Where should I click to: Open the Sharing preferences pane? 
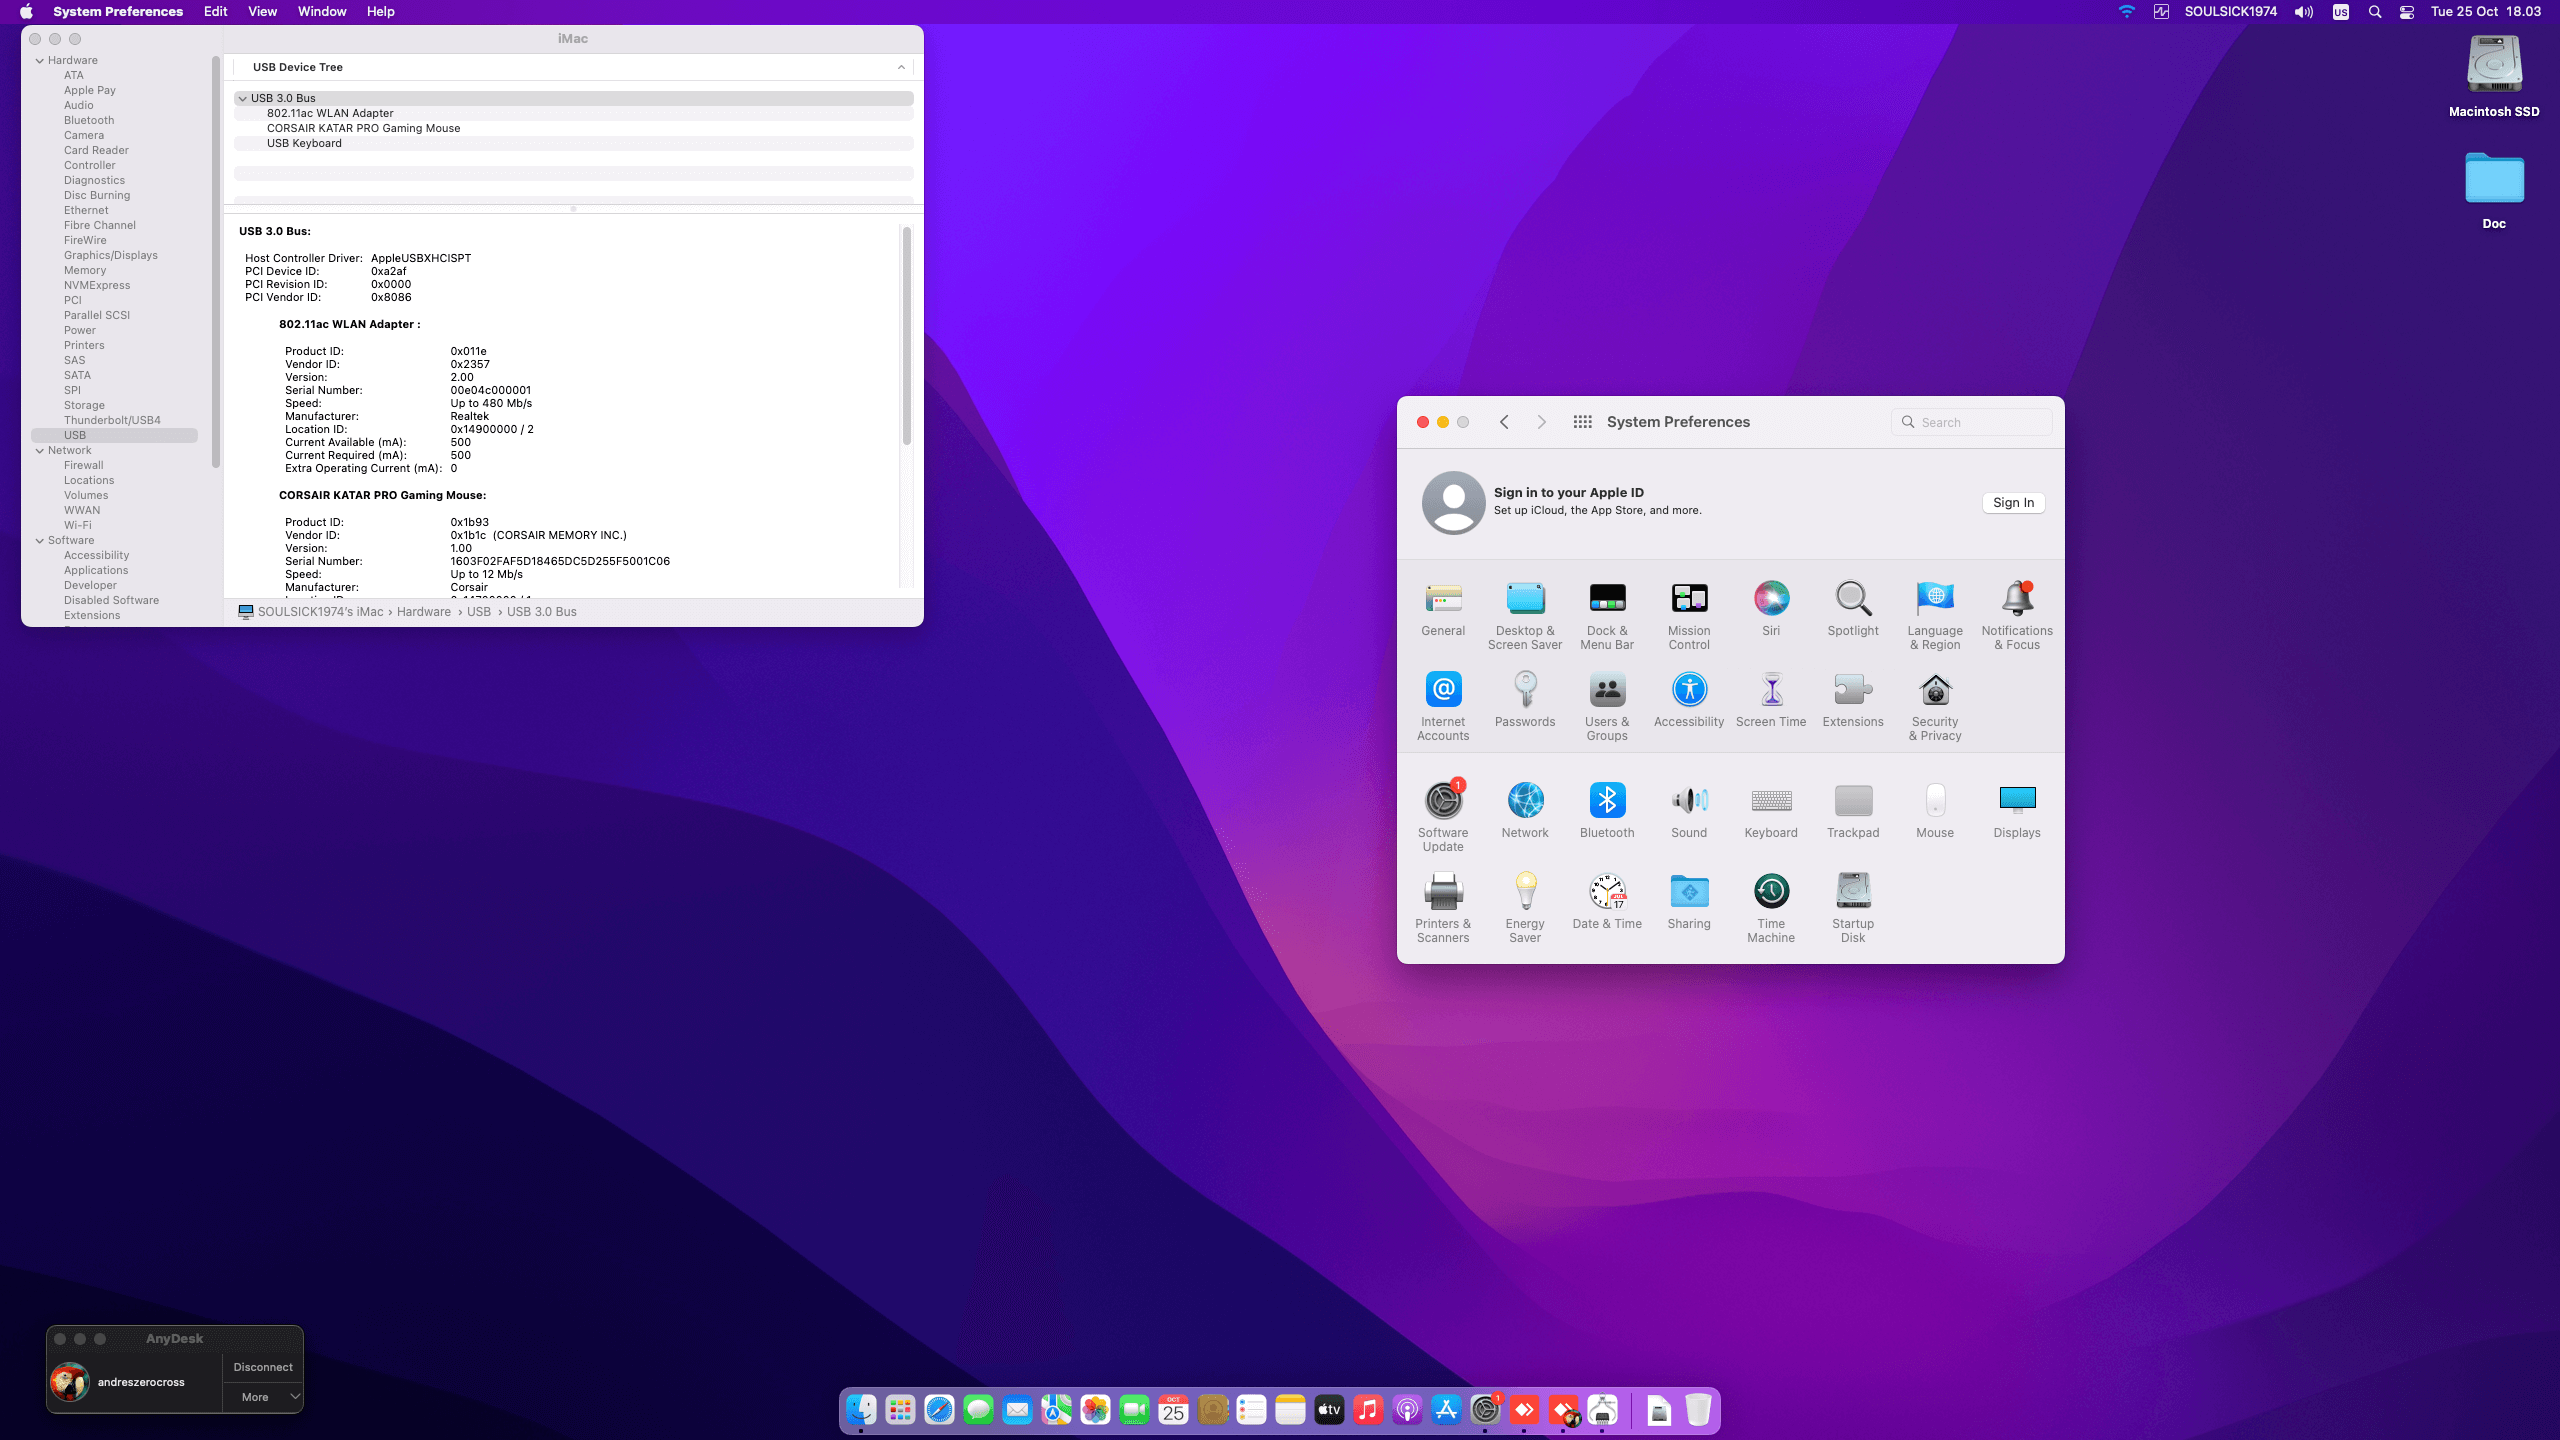(x=1689, y=901)
